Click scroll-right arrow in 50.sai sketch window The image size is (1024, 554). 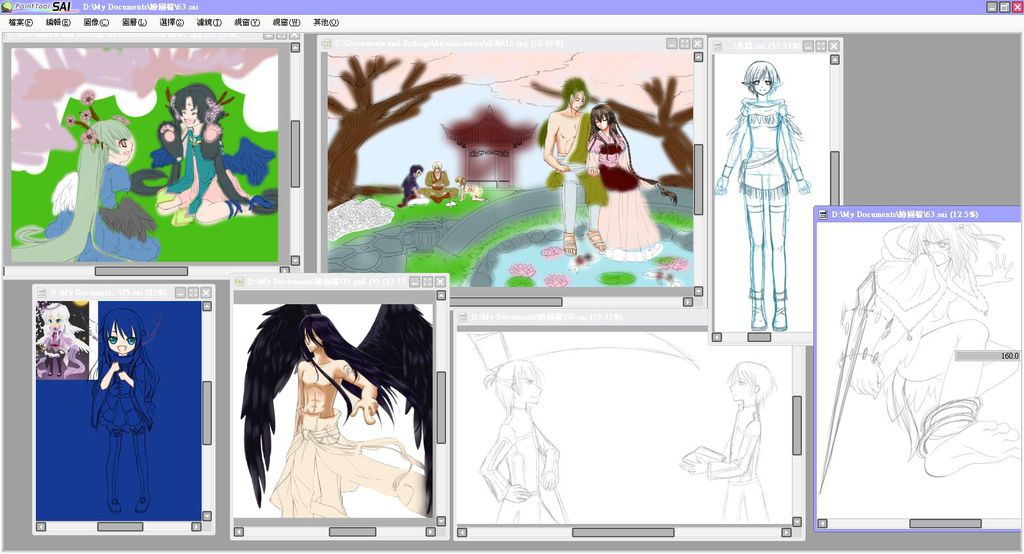(x=786, y=532)
